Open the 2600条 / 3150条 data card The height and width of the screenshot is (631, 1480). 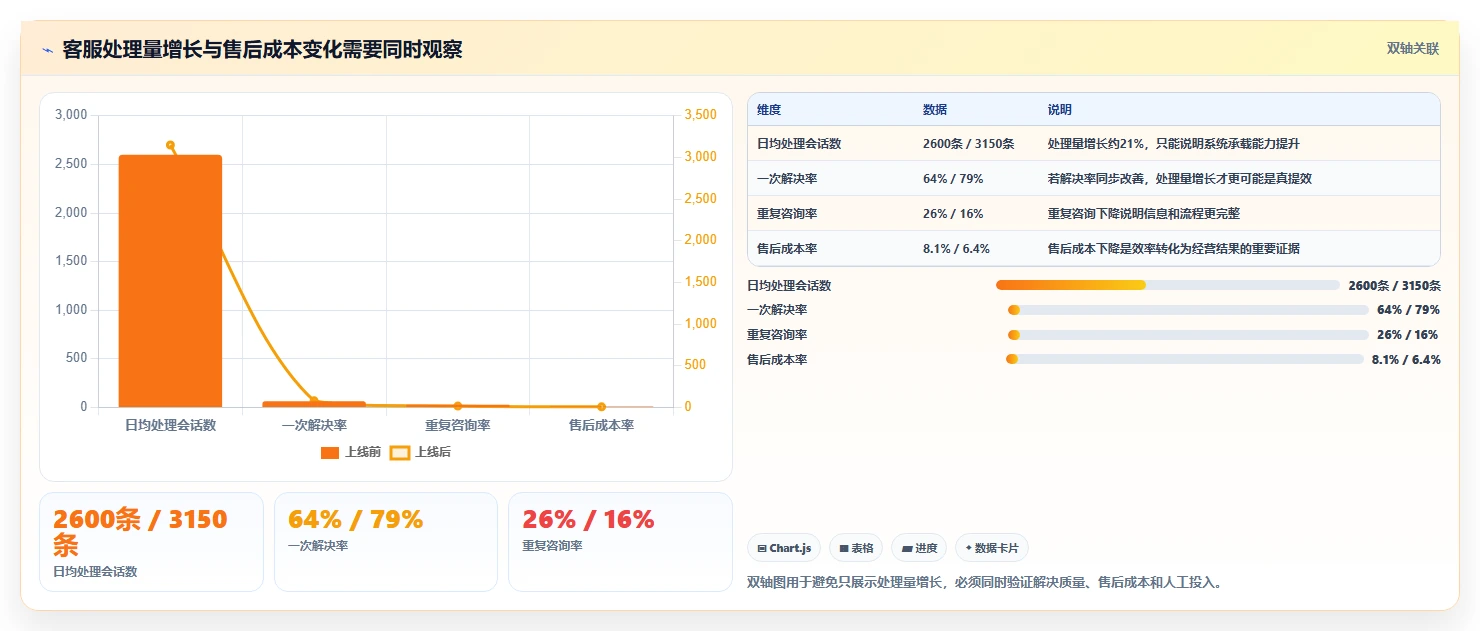(151, 542)
